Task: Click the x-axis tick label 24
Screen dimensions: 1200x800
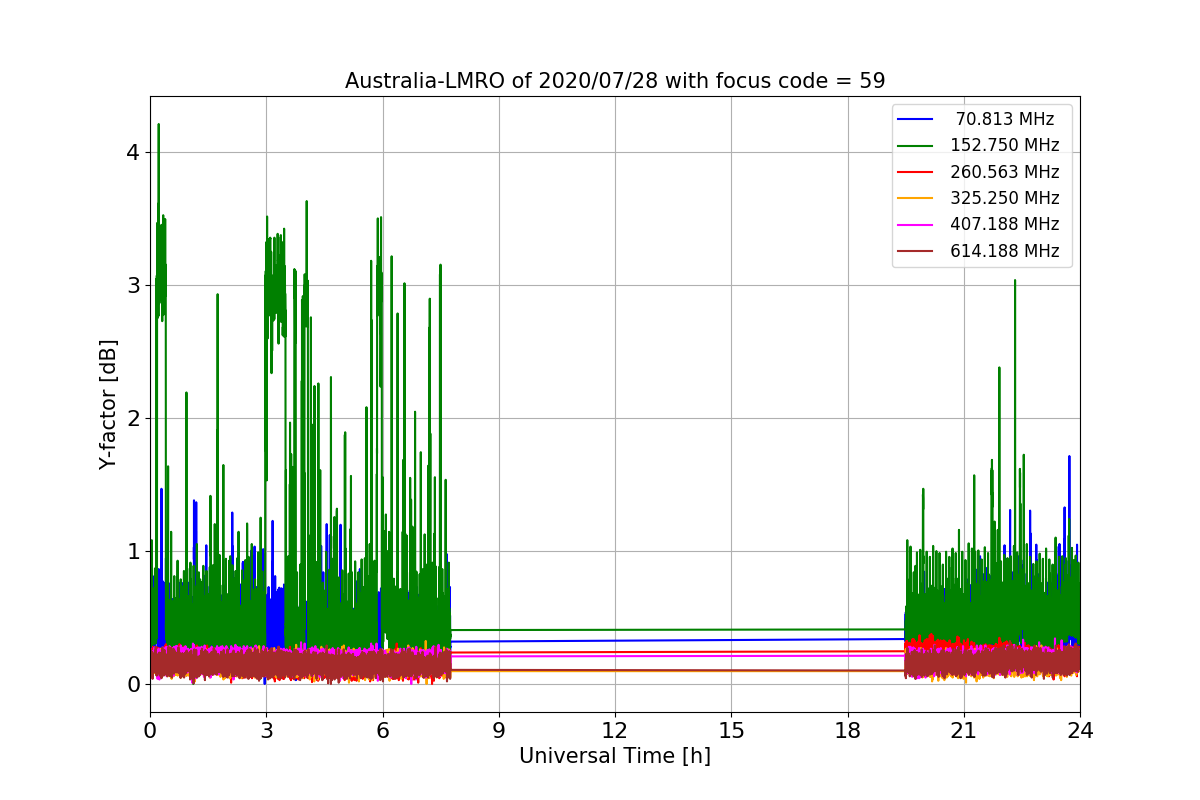Action: tap(1080, 731)
